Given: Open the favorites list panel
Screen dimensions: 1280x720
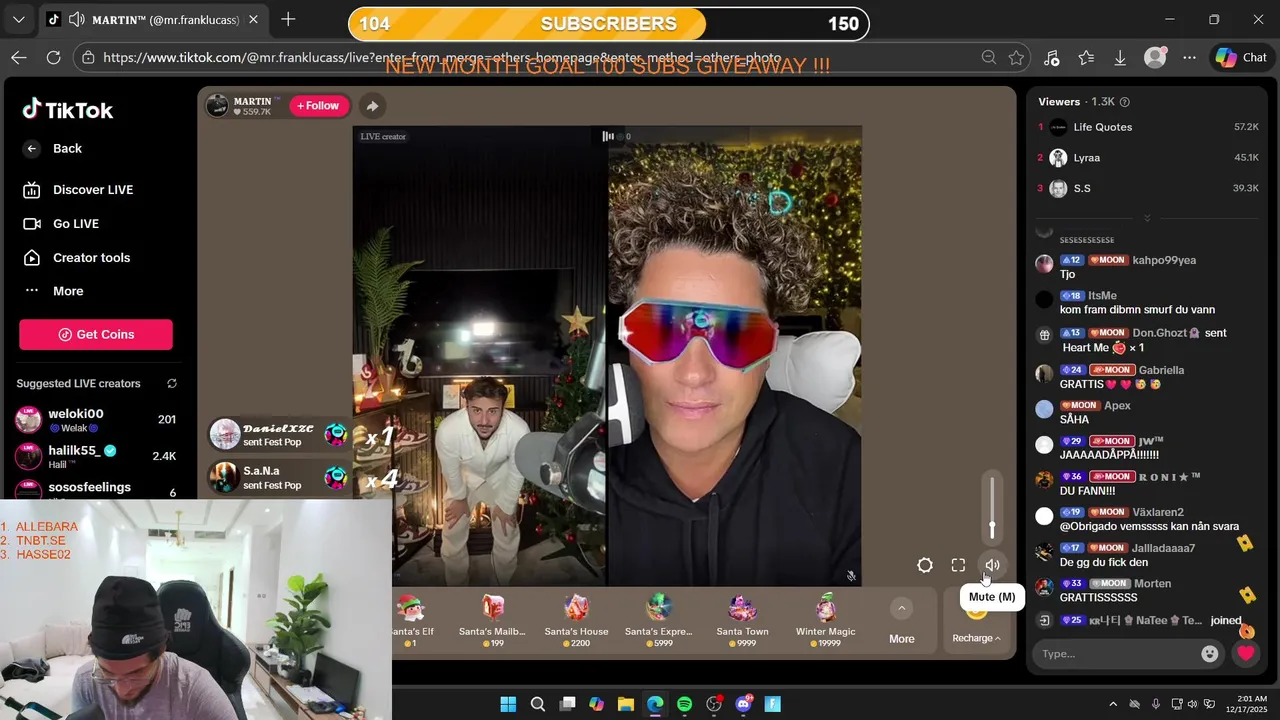Looking at the screenshot, I should (1086, 58).
